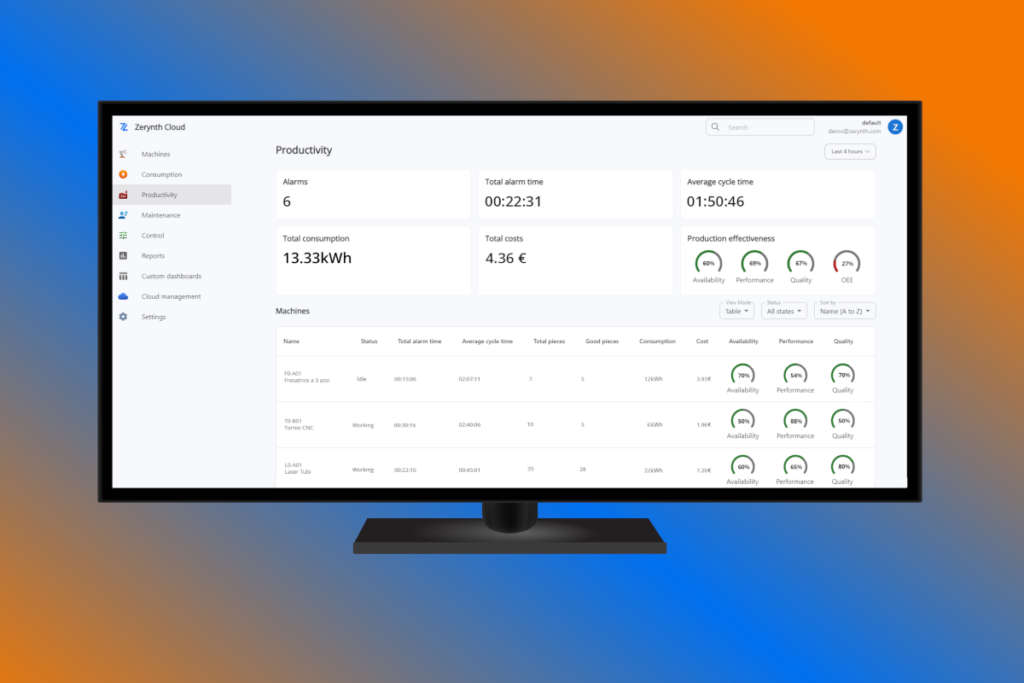Viewport: 1024px width, 683px height.
Task: Open Settings via the gear icon
Action: [123, 317]
